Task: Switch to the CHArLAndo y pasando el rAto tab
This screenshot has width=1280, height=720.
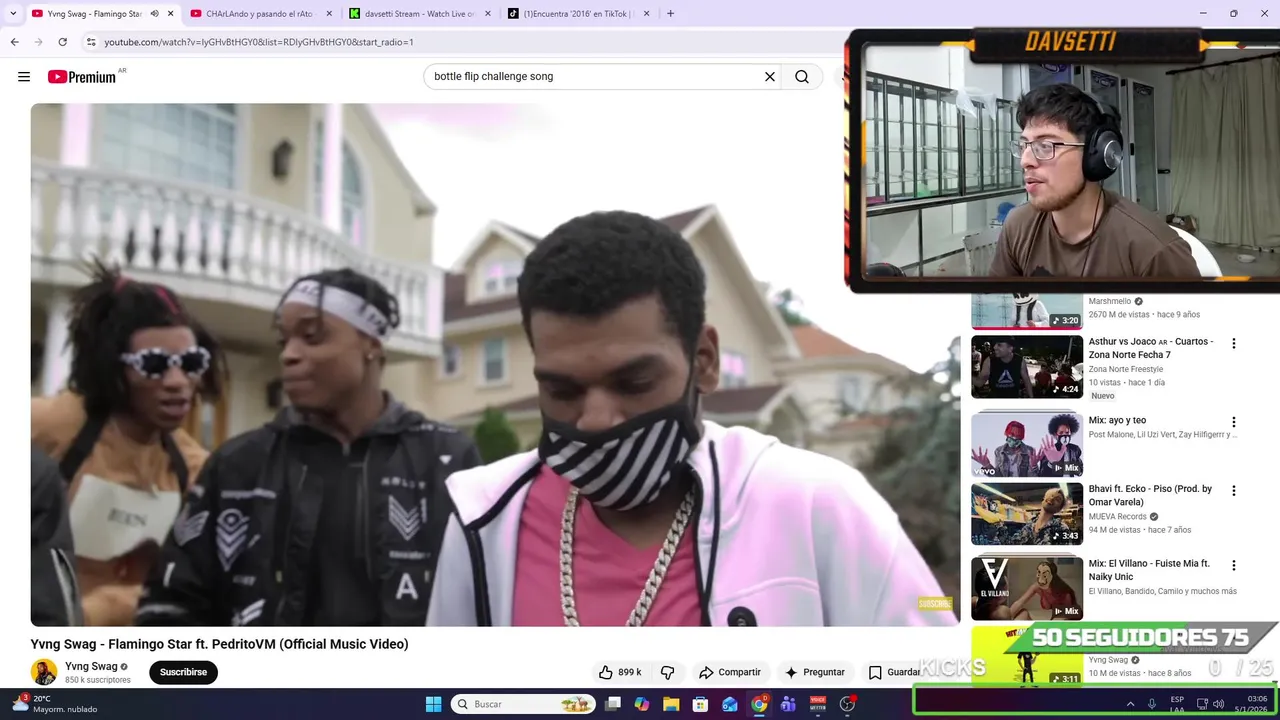Action: click(259, 14)
